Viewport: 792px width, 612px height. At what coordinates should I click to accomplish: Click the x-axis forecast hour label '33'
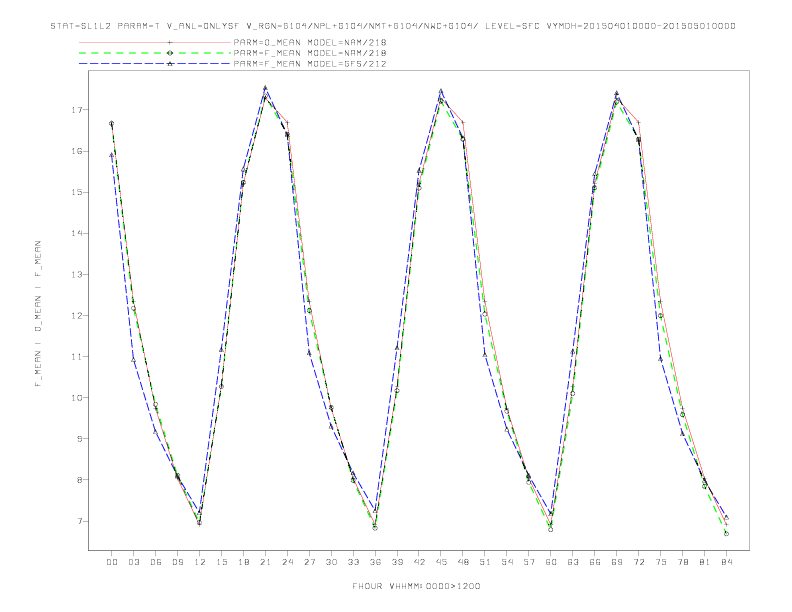353,562
